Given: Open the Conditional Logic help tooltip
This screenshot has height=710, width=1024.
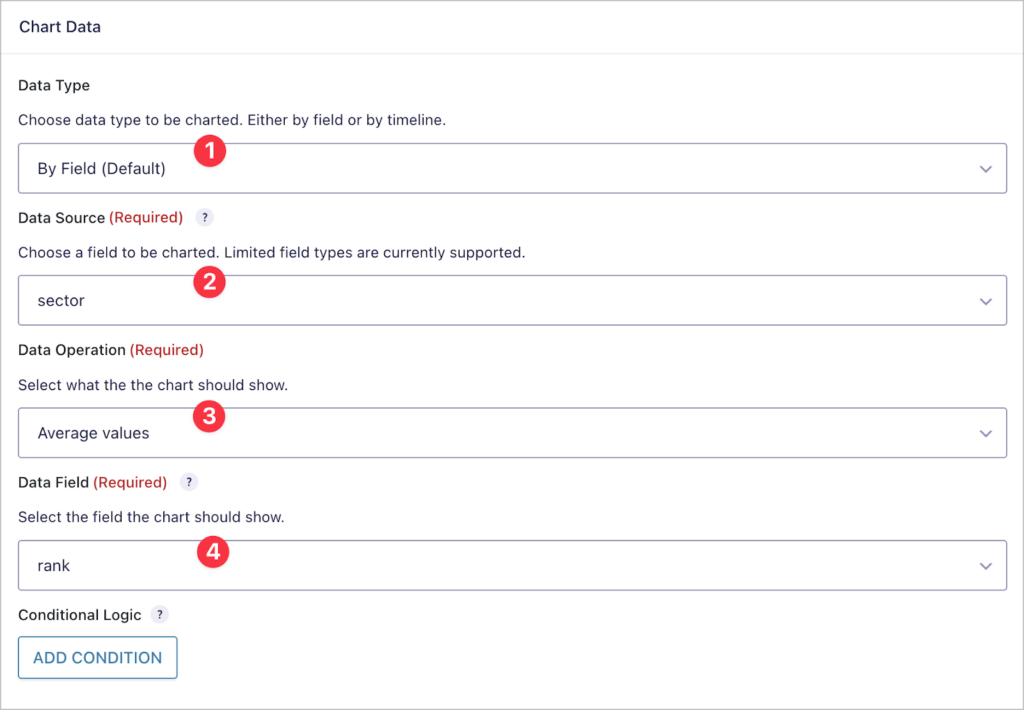Looking at the screenshot, I should click(x=159, y=615).
